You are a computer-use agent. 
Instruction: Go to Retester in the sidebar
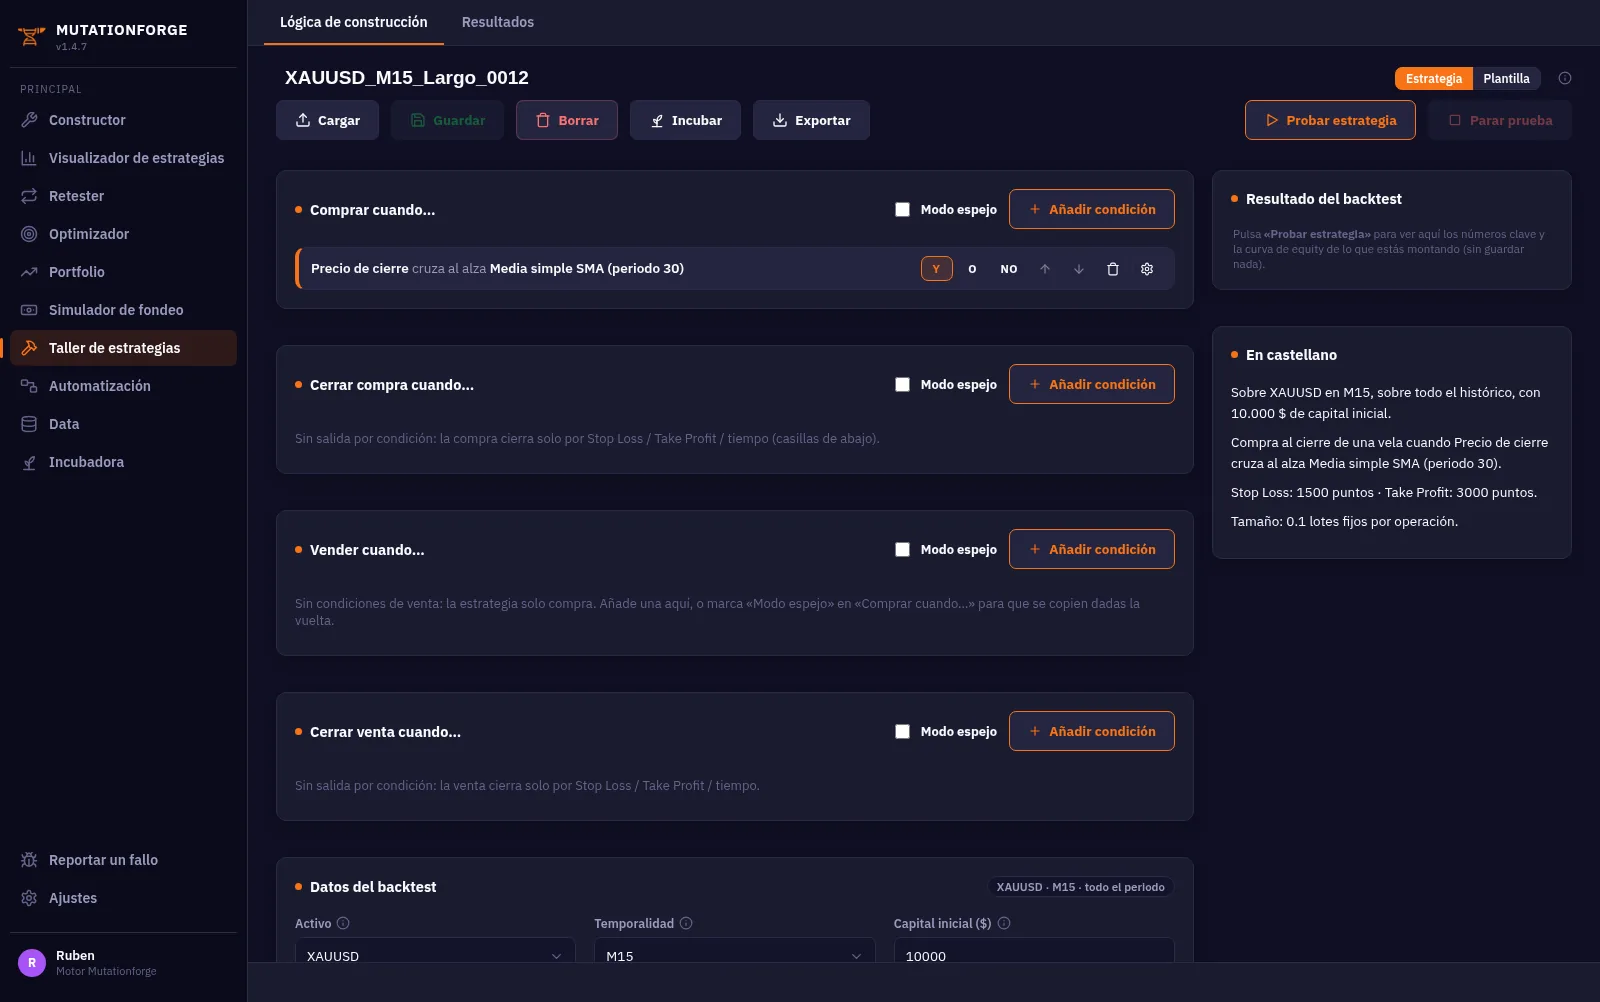tap(123, 196)
